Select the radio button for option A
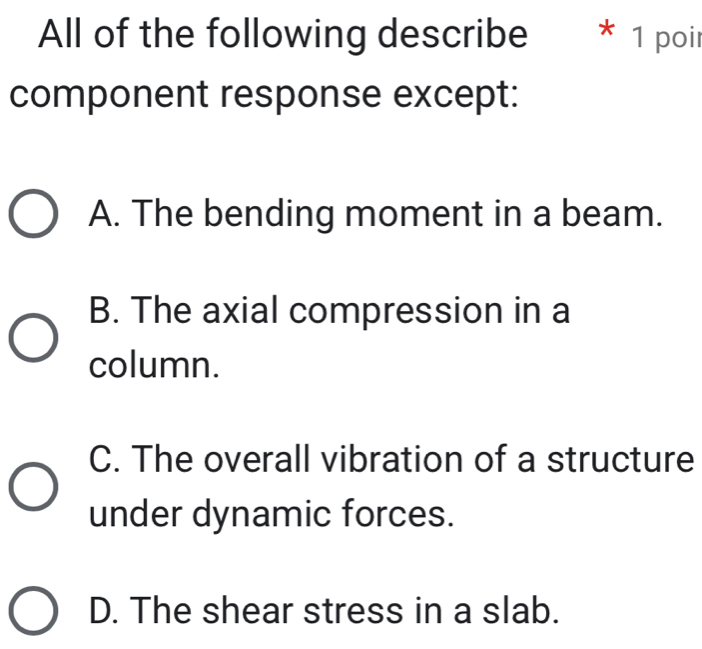This screenshot has width=702, height=649. pos(33,215)
